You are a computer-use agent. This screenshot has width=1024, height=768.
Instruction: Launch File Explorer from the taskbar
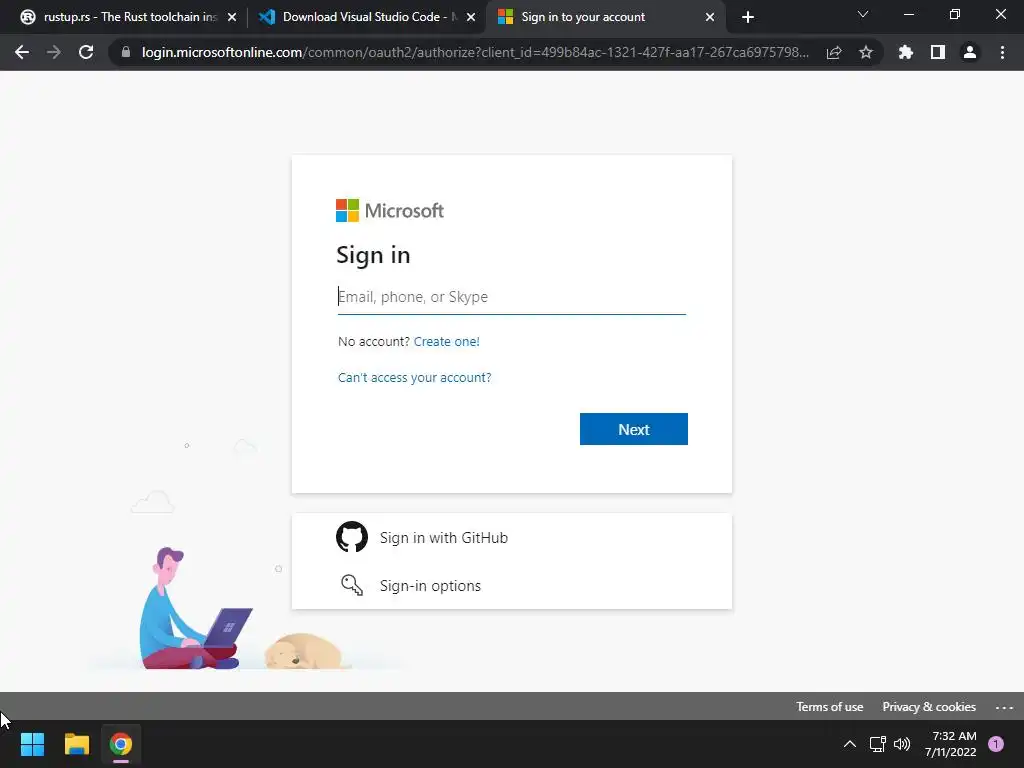point(76,744)
